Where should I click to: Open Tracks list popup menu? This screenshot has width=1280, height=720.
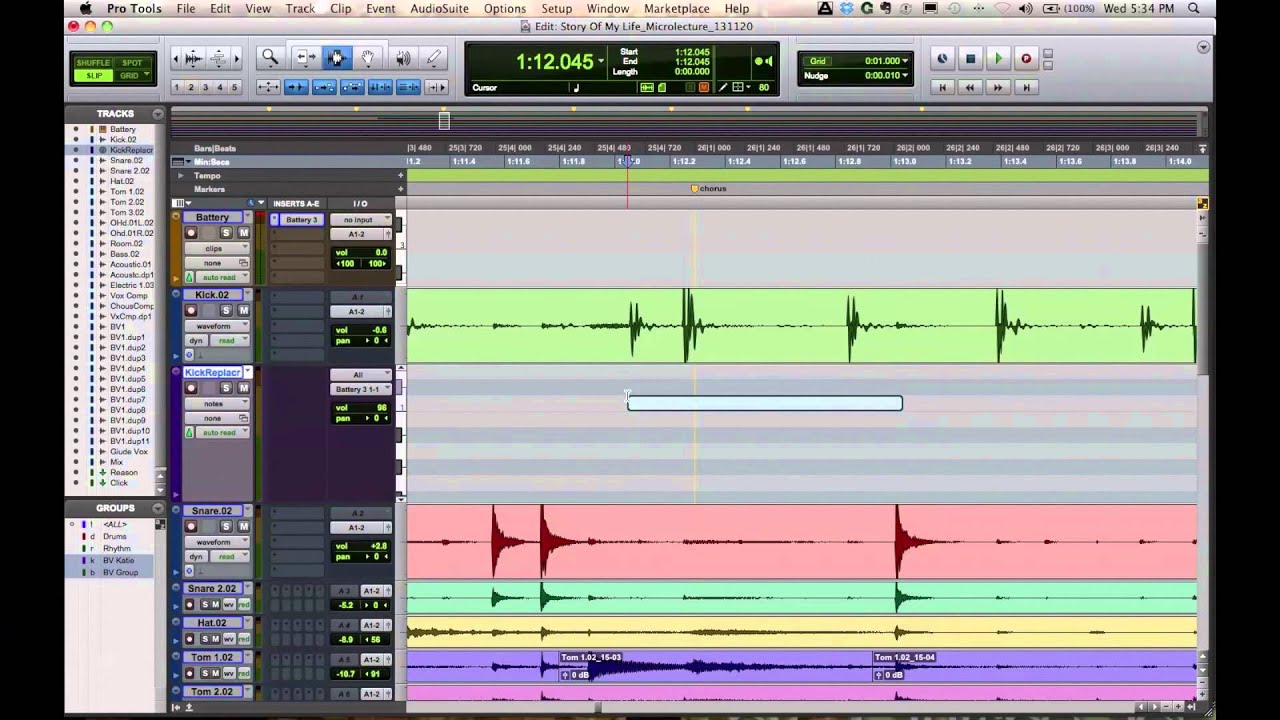(157, 114)
